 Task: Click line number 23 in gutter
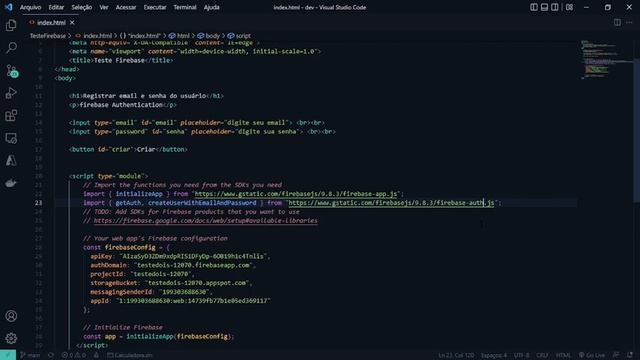[x=38, y=203]
